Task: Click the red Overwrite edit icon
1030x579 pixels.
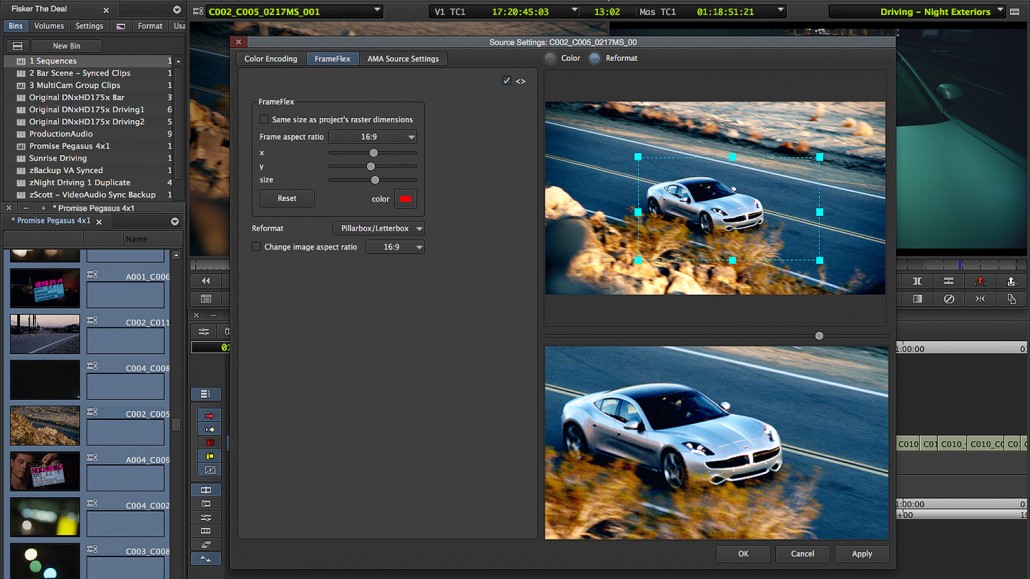Action: (x=980, y=281)
